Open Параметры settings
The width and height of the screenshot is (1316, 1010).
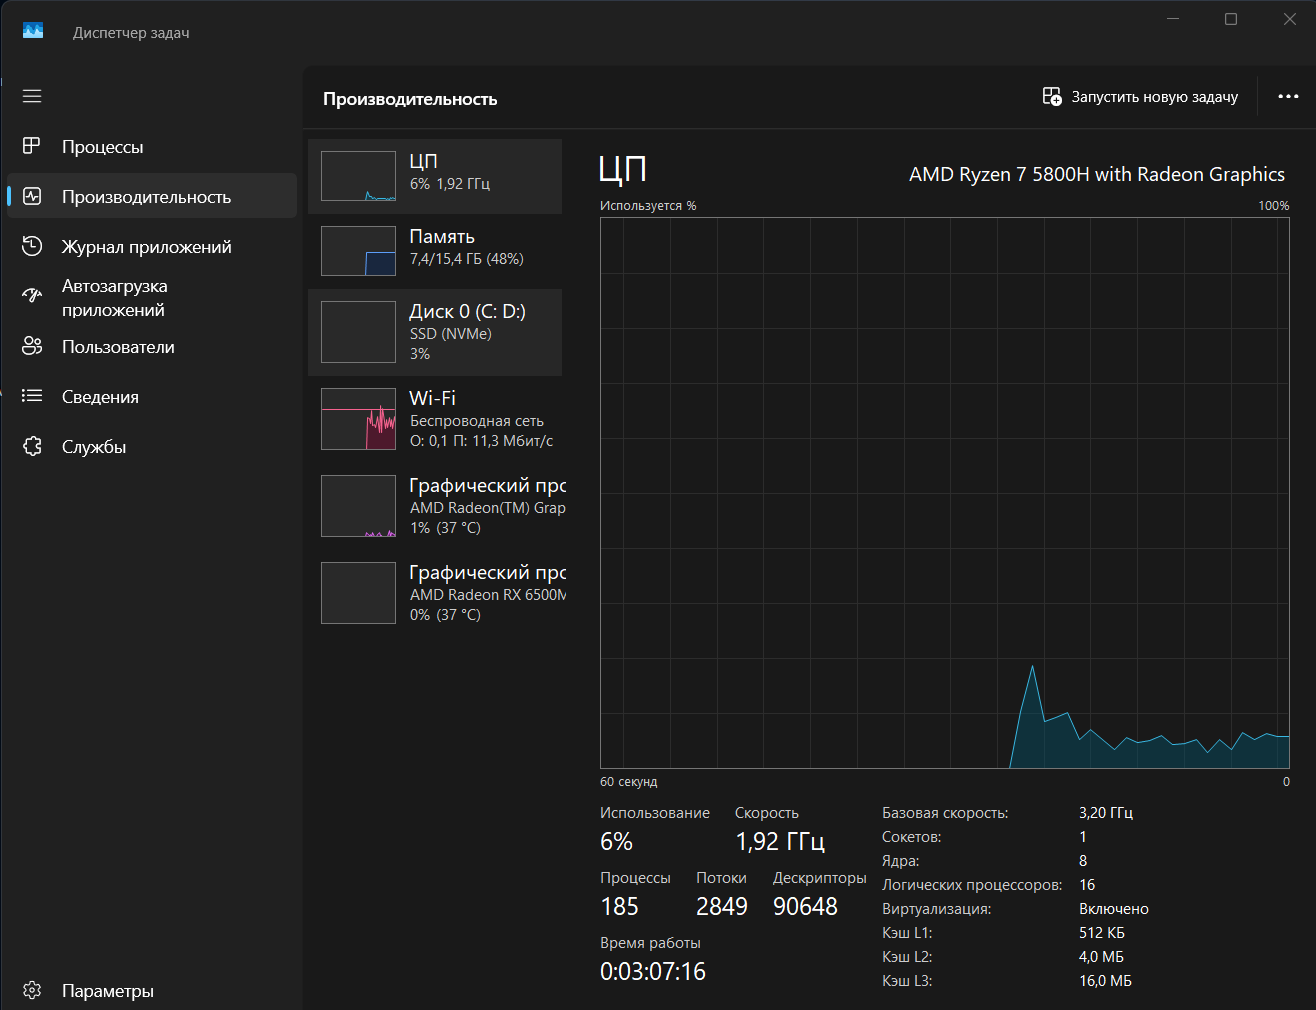(152, 990)
